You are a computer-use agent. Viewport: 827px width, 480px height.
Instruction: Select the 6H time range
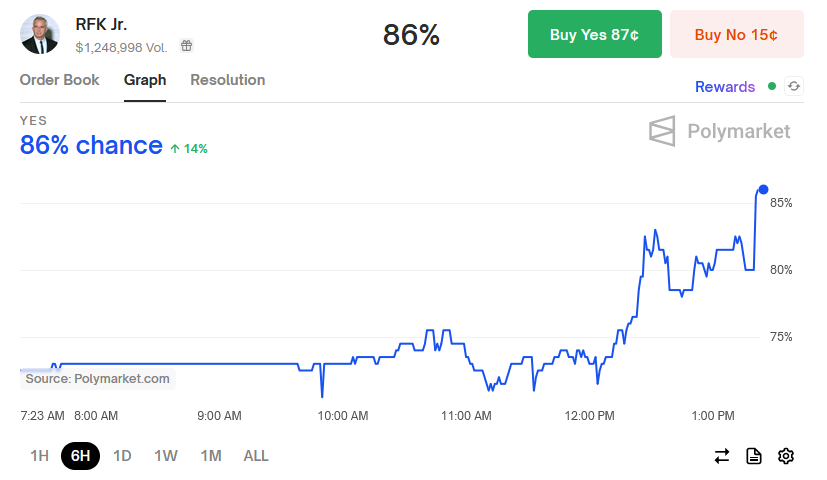(81, 456)
